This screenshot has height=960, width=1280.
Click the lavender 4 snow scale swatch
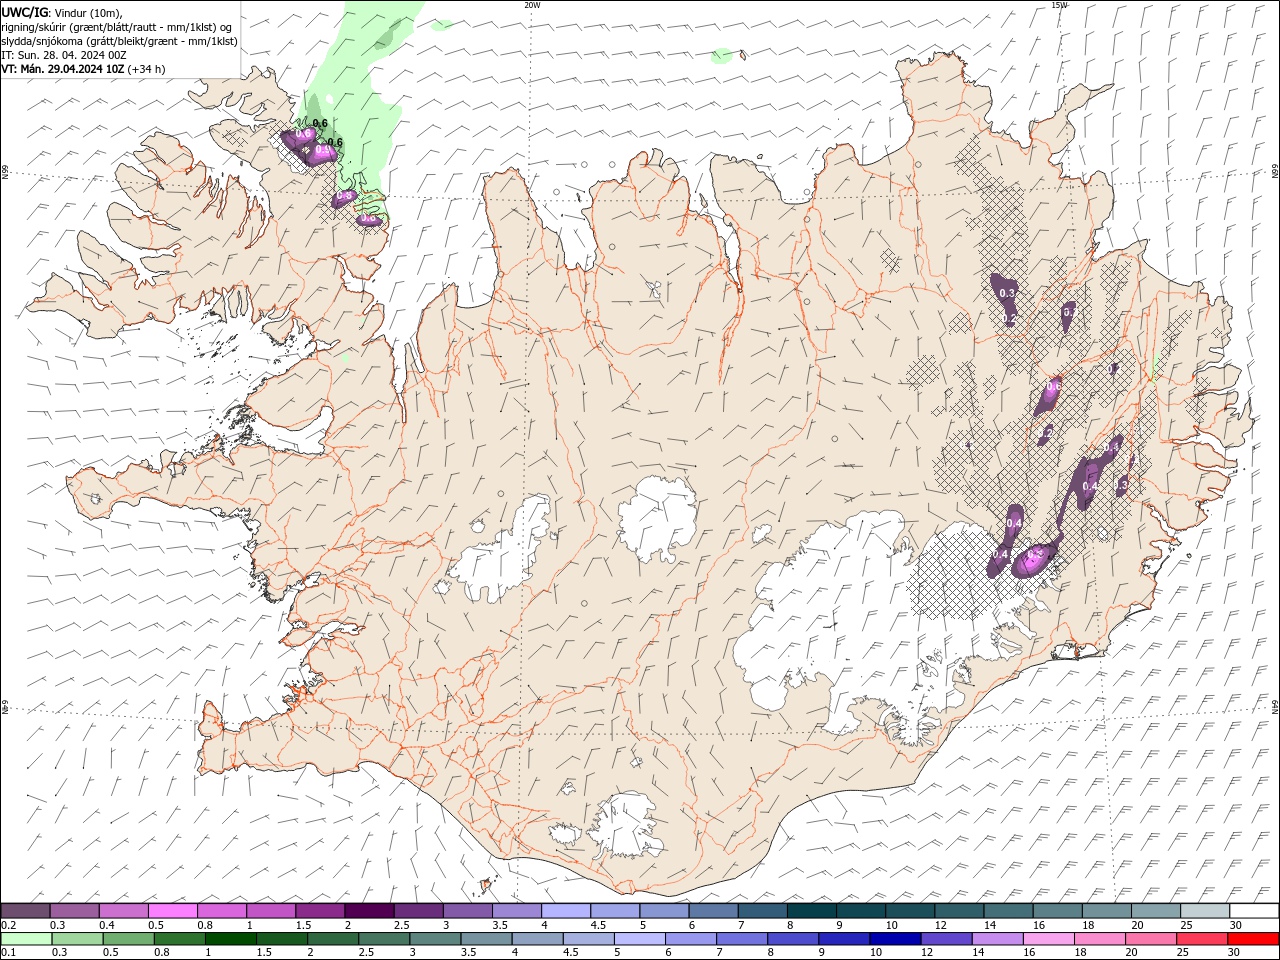pos(565,910)
